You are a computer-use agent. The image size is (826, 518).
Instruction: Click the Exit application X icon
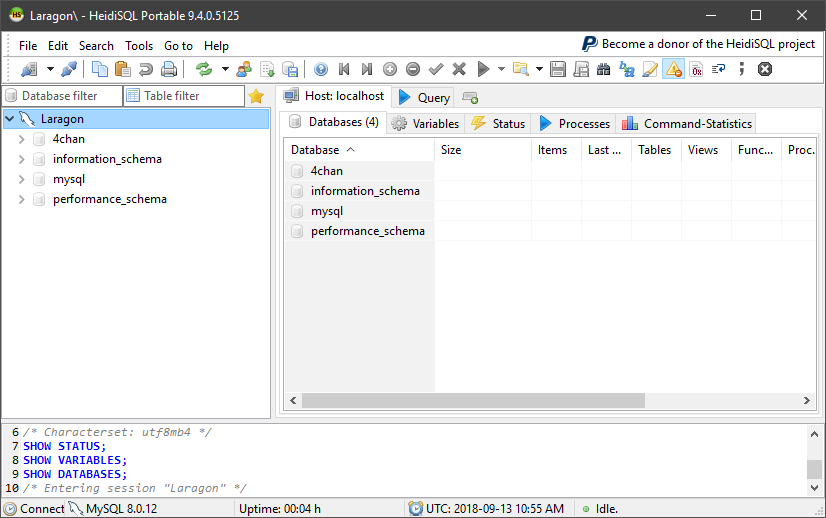pyautogui.click(x=765, y=69)
